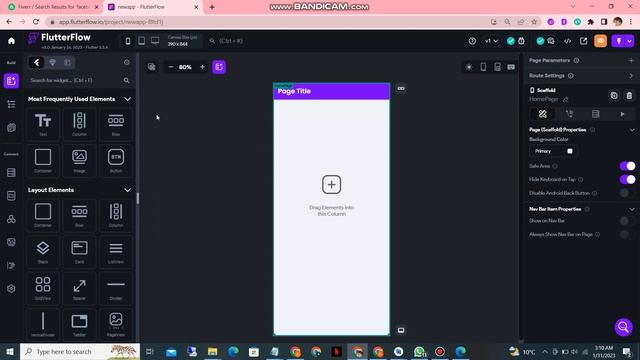Open WhatsApp from the Windows taskbar

click(419, 351)
